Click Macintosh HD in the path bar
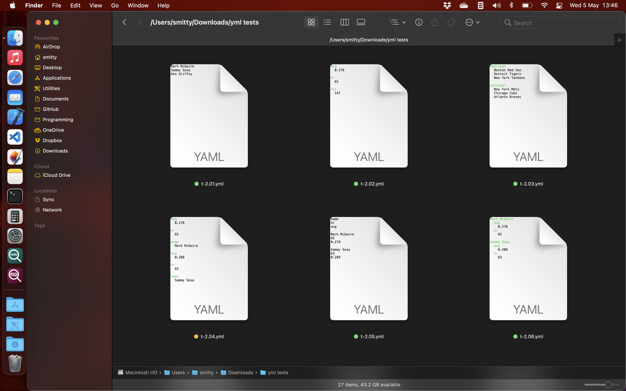The image size is (626, 391). tap(137, 373)
